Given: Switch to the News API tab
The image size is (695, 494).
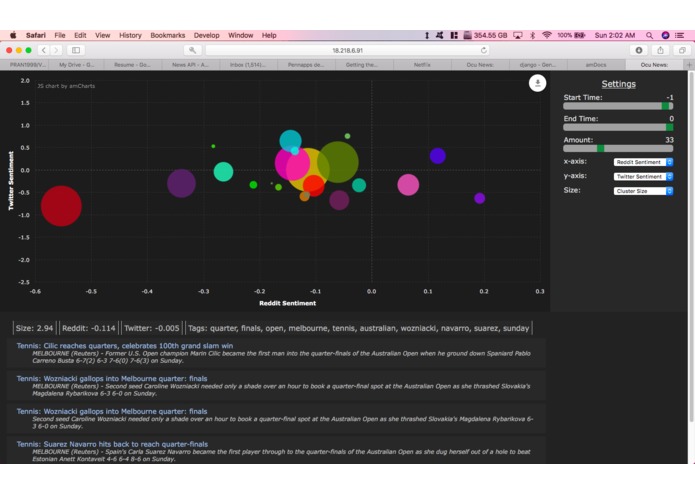Looking at the screenshot, I should coord(191,65).
